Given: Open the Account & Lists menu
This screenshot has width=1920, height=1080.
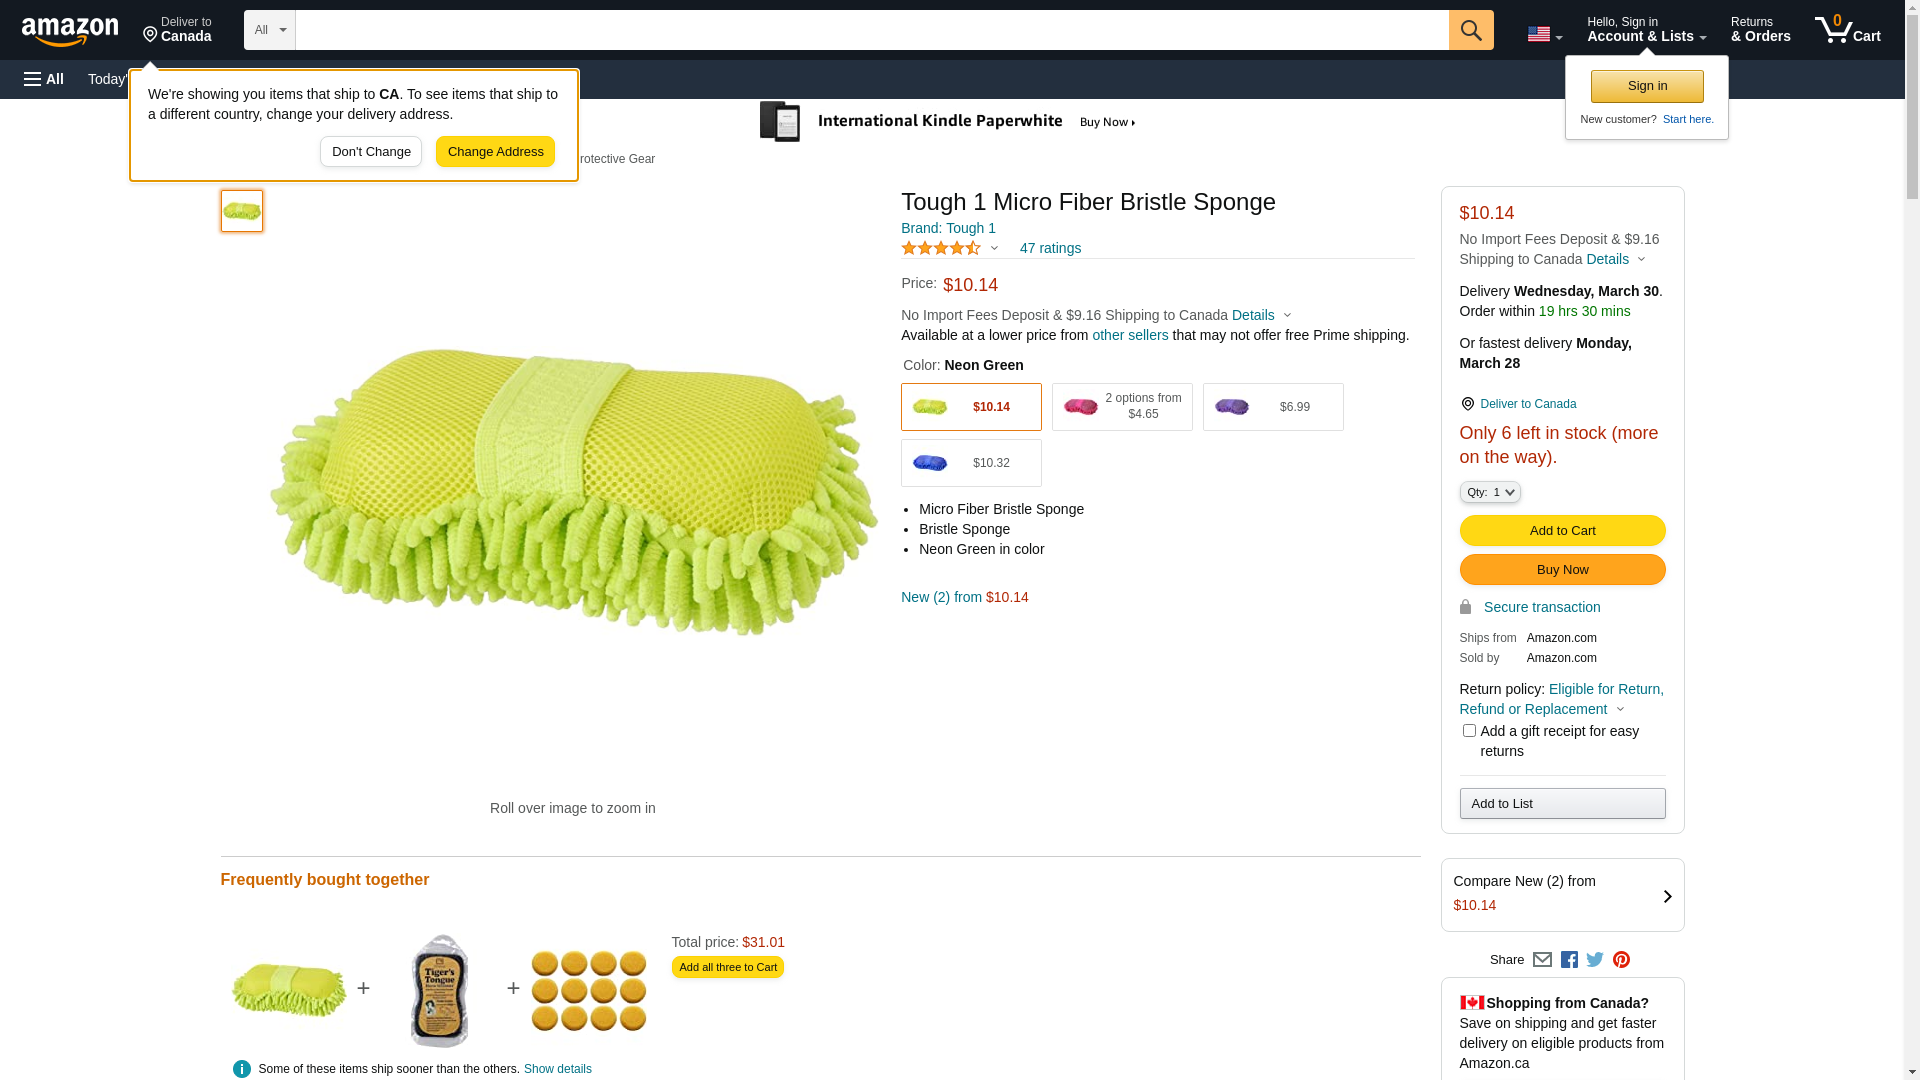Looking at the screenshot, I should [x=1646, y=30].
